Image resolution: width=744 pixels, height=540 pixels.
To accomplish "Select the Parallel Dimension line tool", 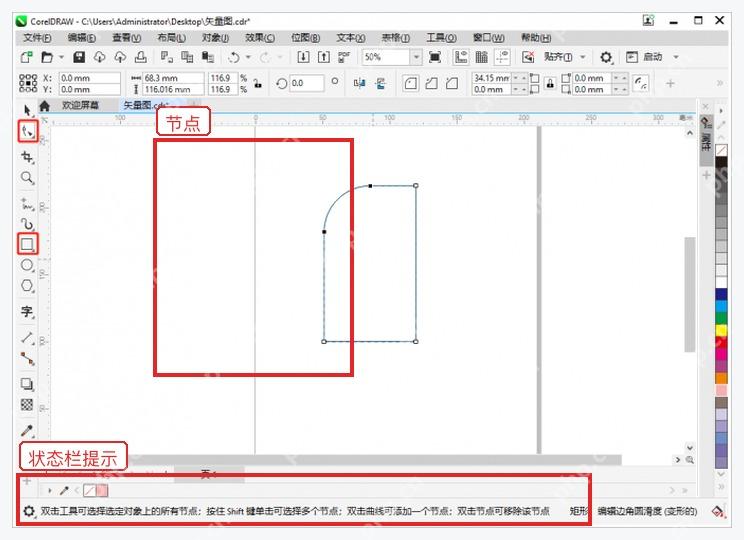I will click(x=27, y=337).
